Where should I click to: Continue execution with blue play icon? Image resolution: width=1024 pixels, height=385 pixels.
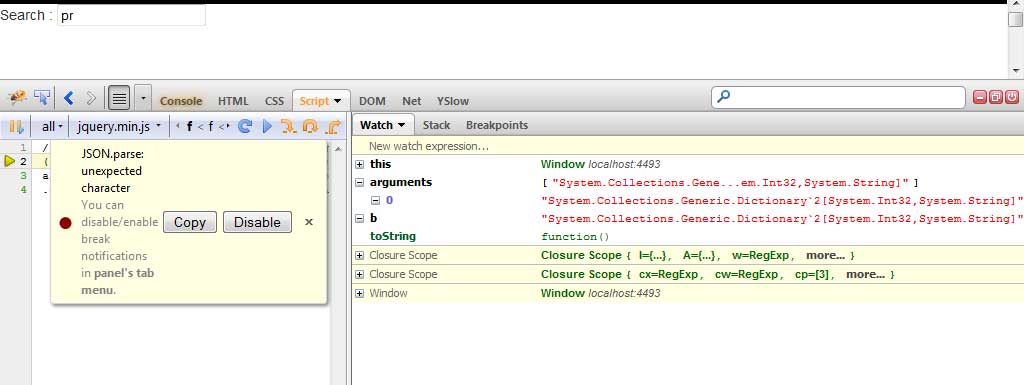tap(266, 127)
